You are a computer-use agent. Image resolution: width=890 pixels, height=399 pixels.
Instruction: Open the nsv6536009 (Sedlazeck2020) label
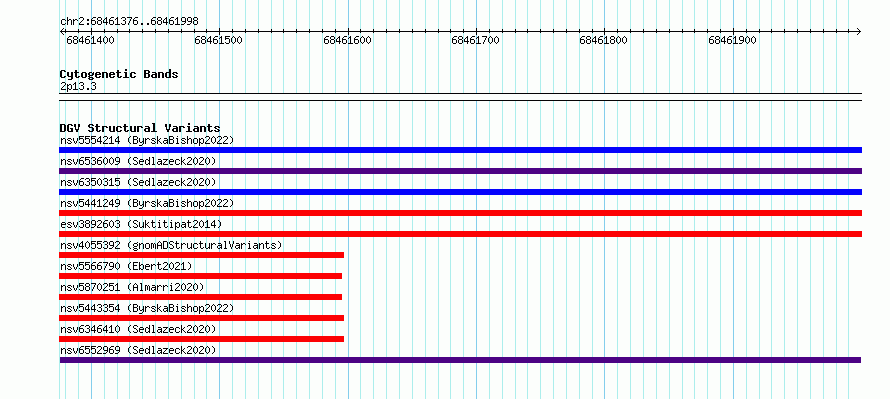click(138, 161)
